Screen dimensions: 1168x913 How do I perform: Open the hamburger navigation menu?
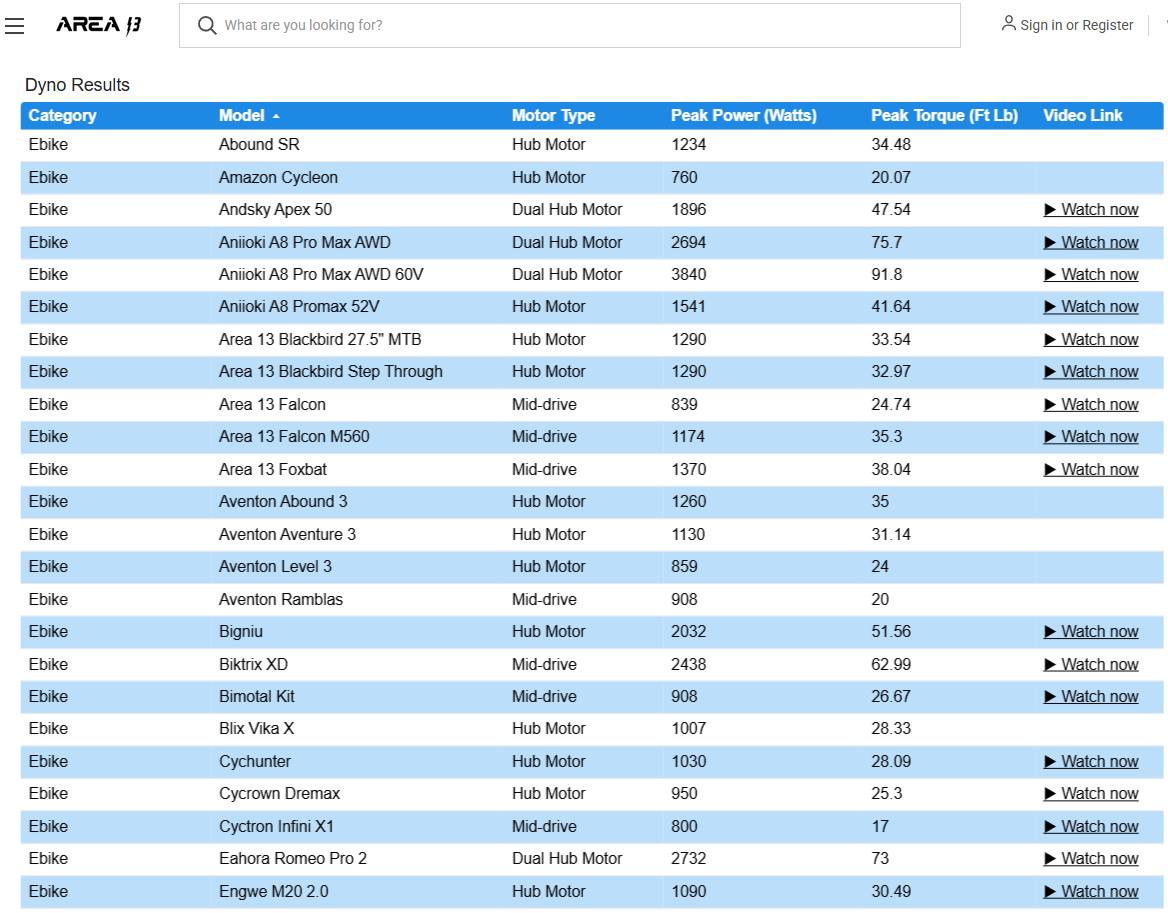(x=14, y=25)
